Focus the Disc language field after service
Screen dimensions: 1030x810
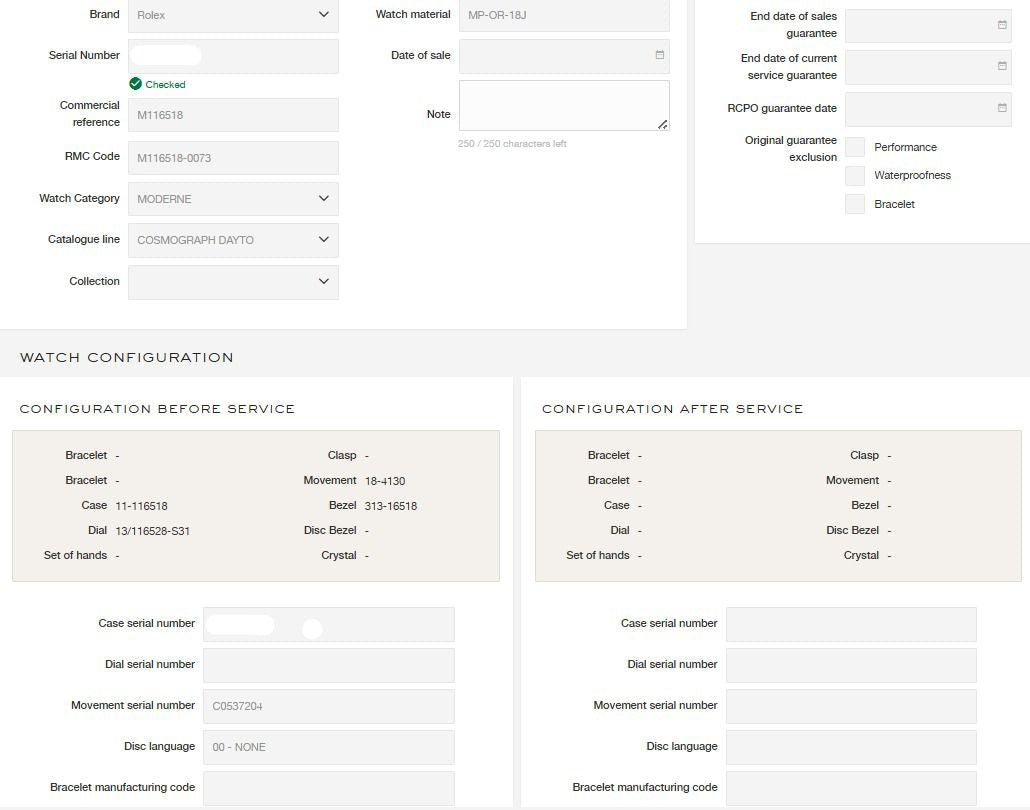tap(850, 747)
